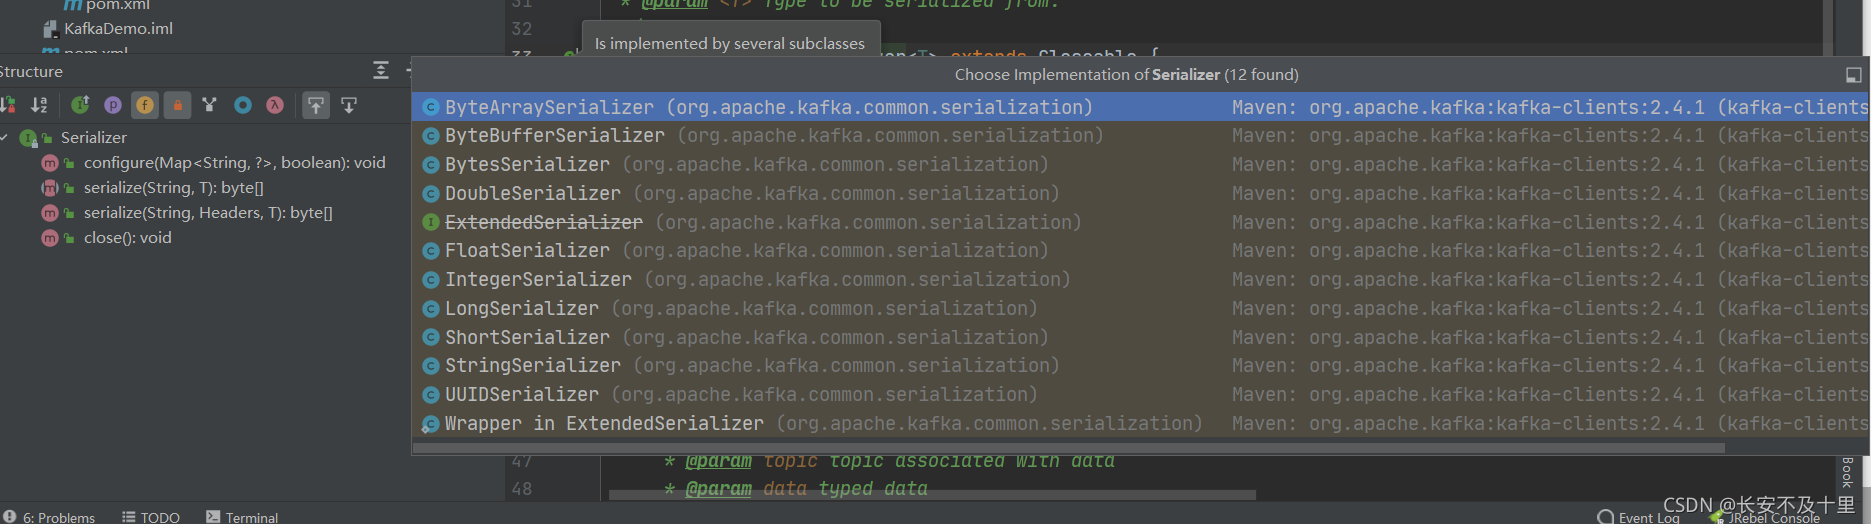Open popup in Find tool window icon
The height and width of the screenshot is (524, 1871).
pyautogui.click(x=1853, y=75)
